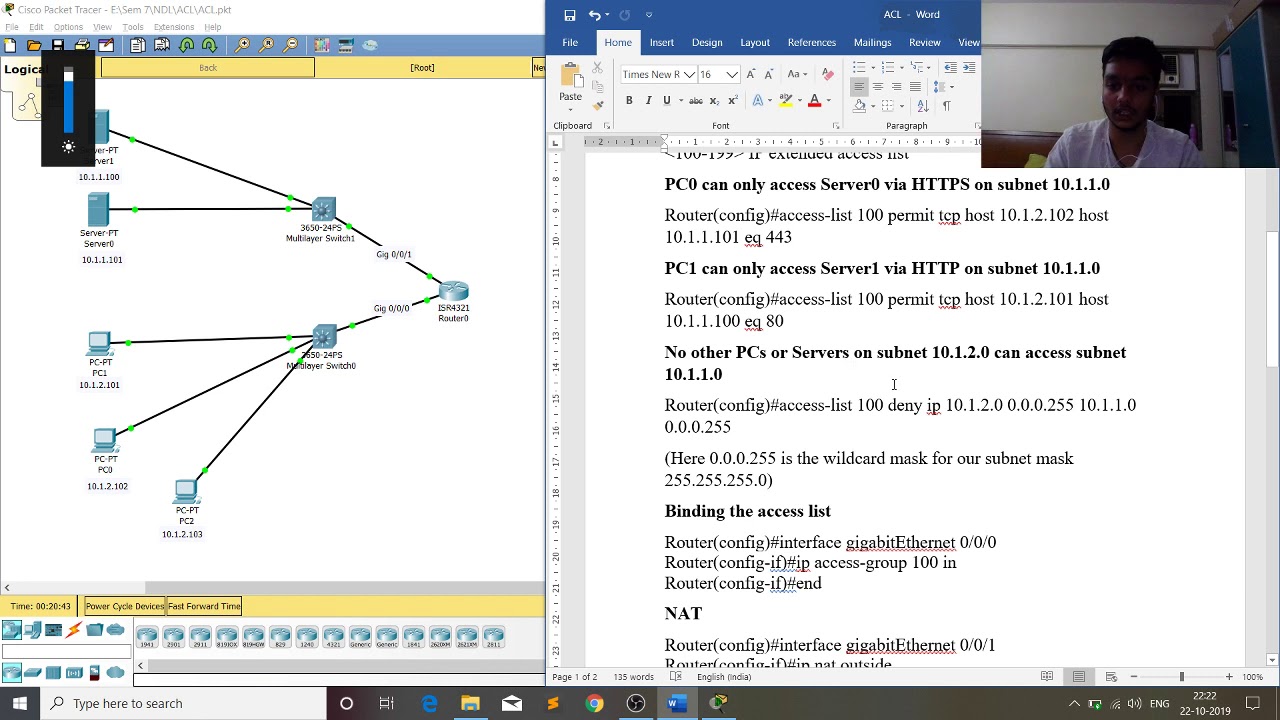Image resolution: width=1280 pixels, height=720 pixels.
Task: Click Cut scissors icon in Word
Action: tap(597, 68)
